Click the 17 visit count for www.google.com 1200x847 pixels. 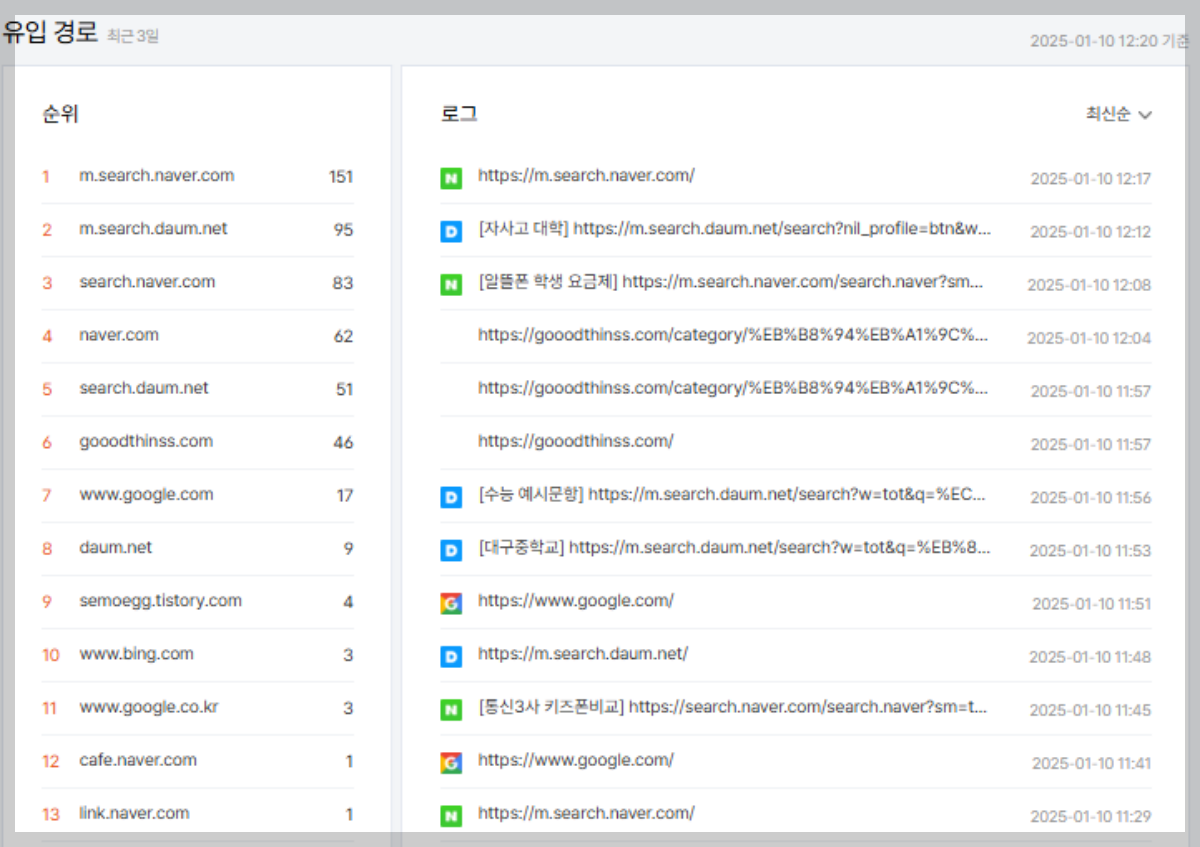coord(345,495)
